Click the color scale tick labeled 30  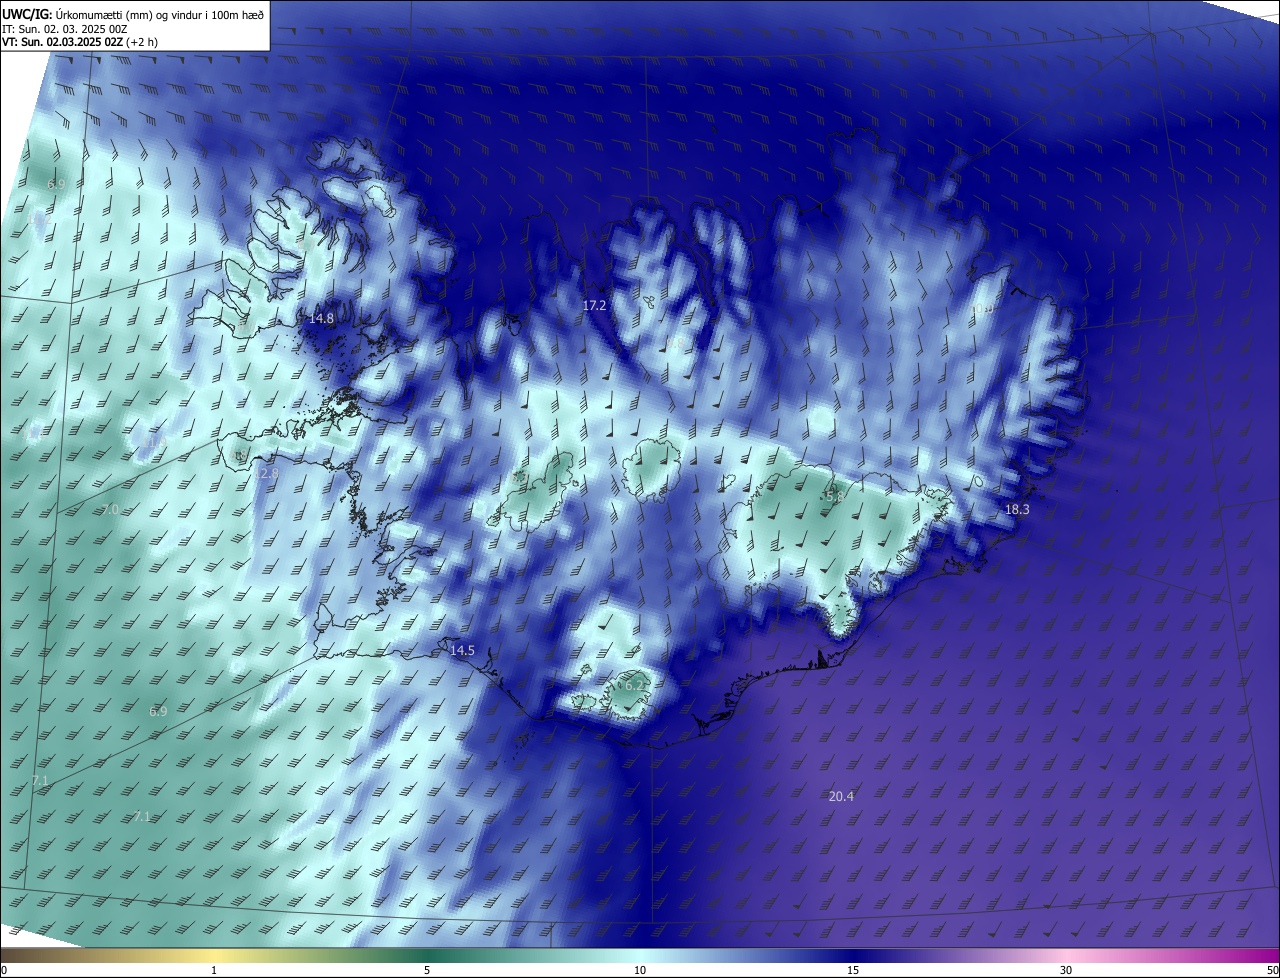tap(1066, 970)
